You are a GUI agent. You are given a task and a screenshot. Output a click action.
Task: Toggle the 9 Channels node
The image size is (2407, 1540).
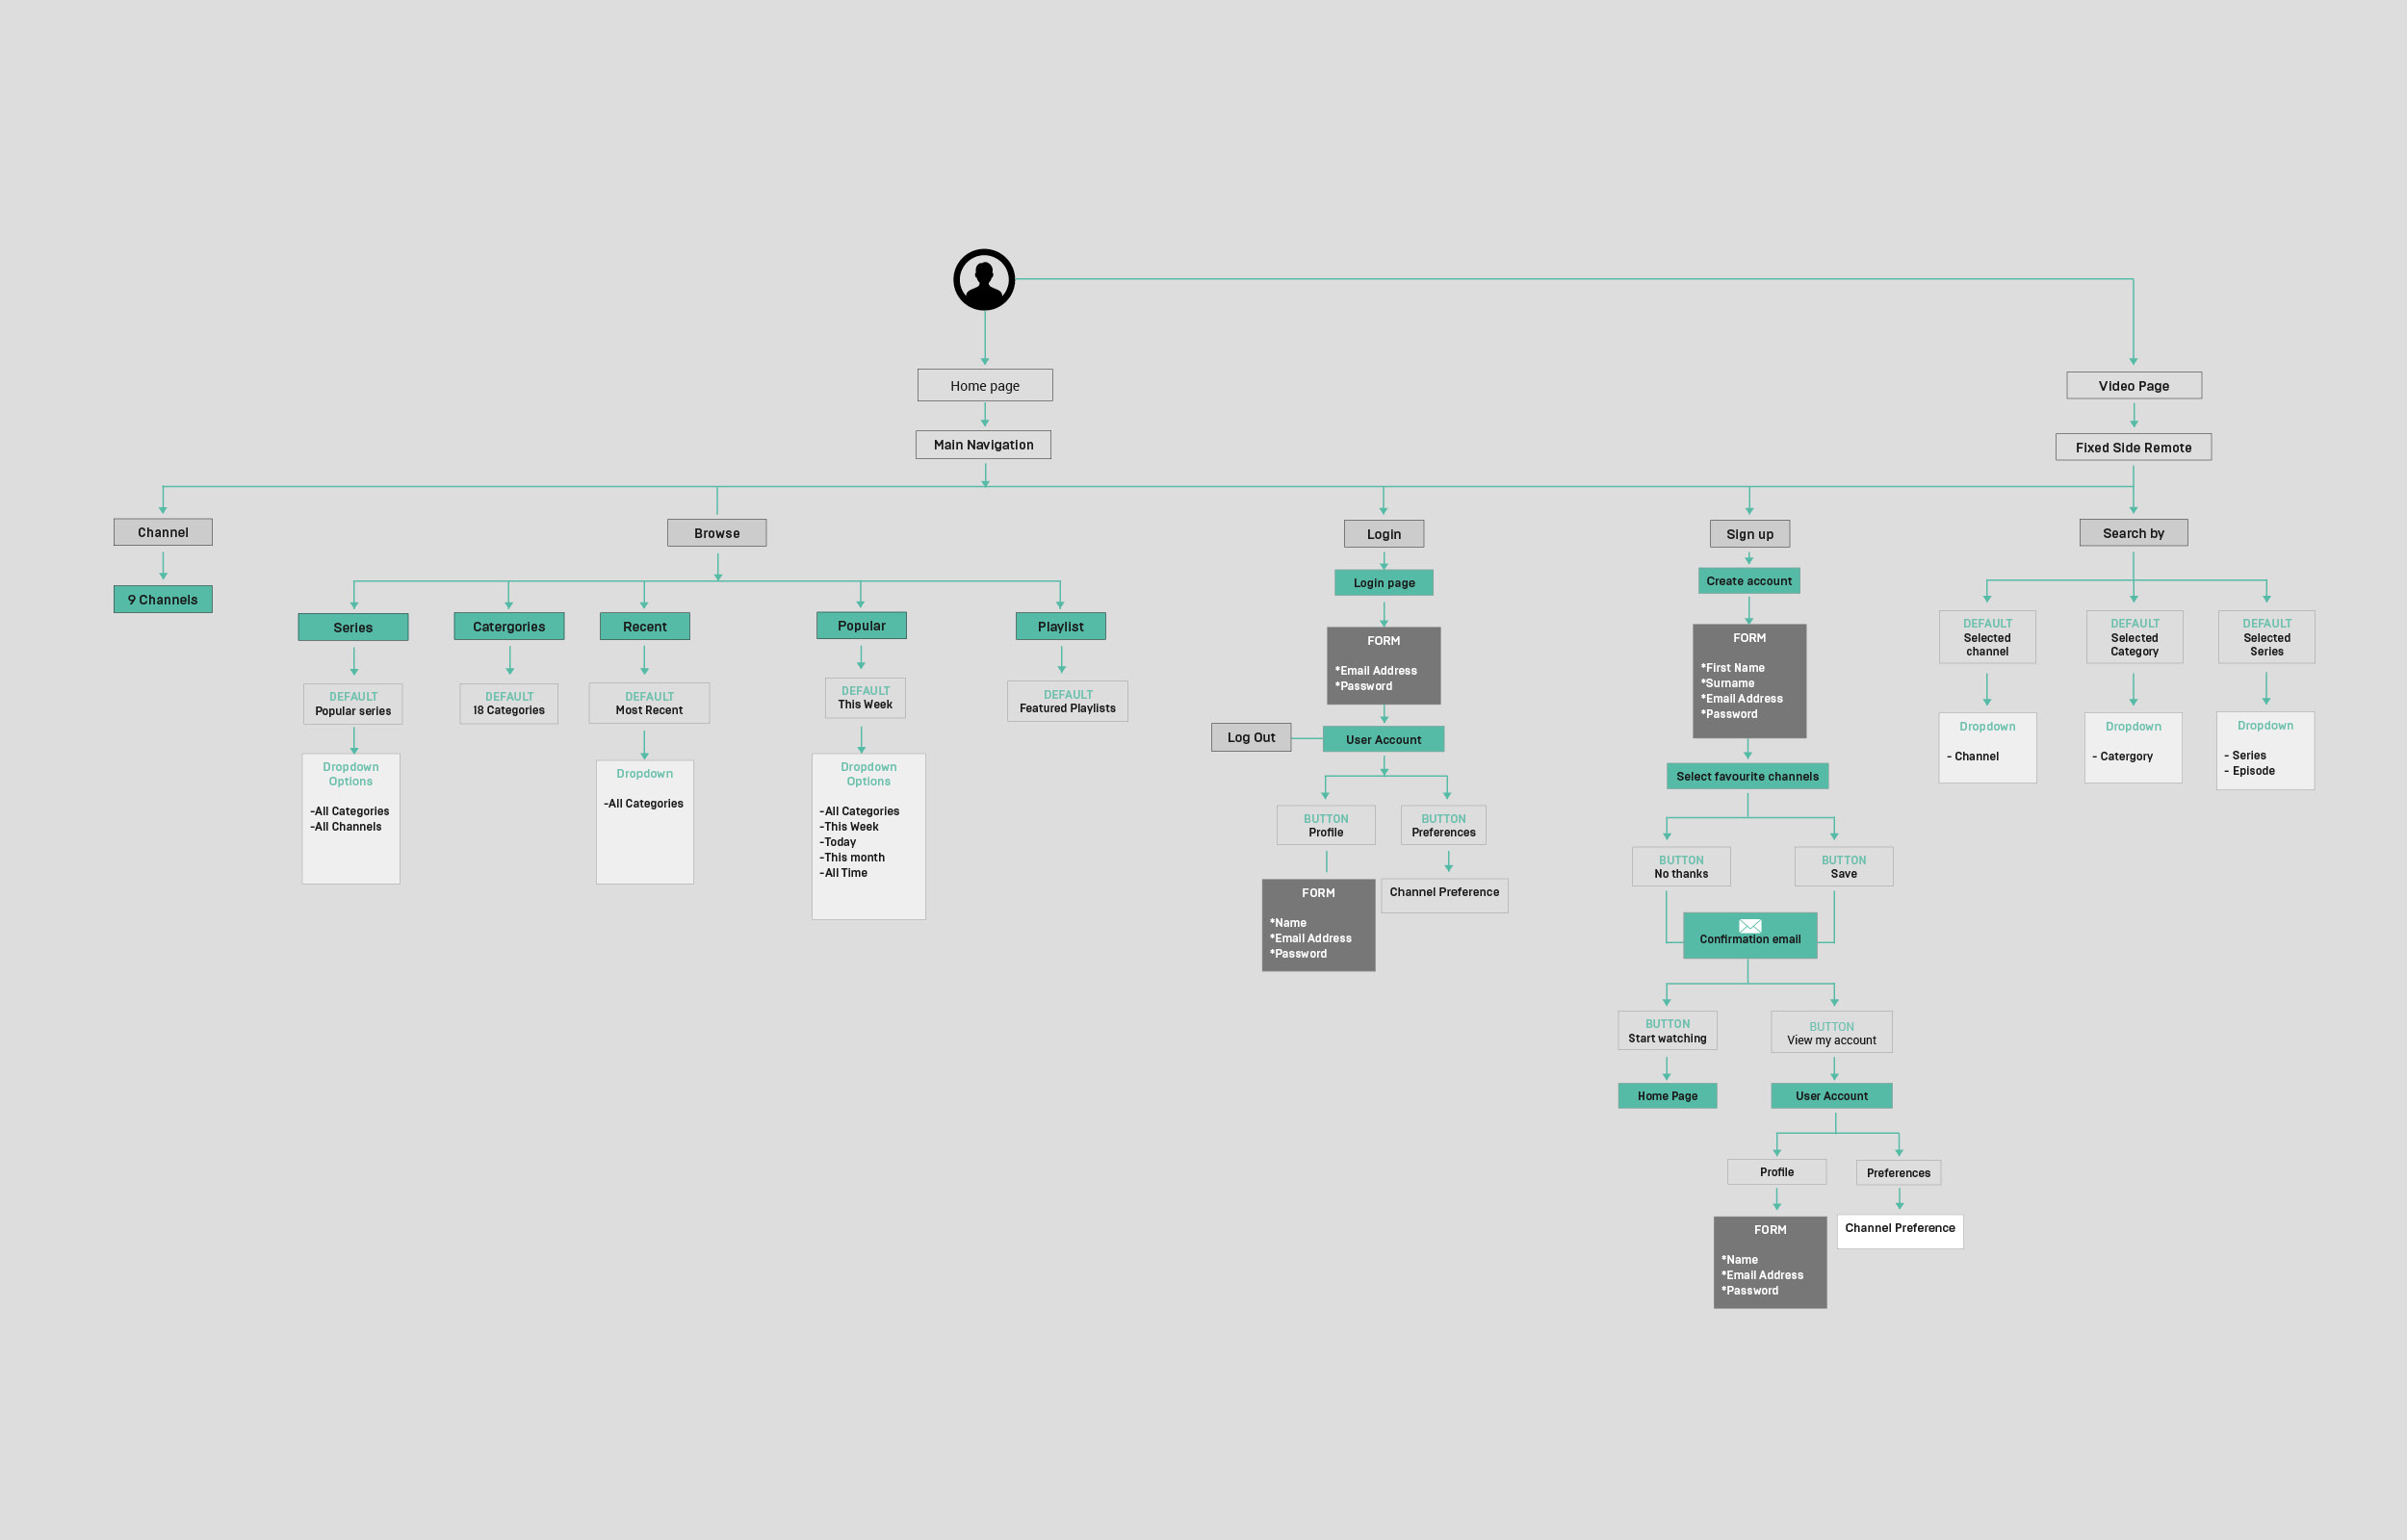162,598
